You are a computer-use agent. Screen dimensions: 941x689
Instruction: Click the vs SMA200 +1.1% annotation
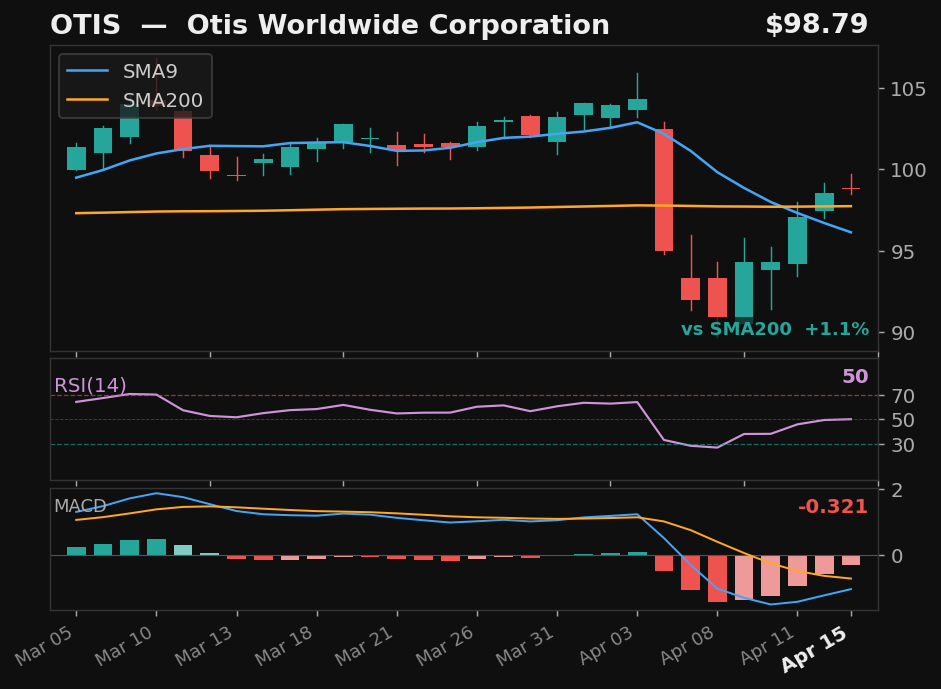775,329
